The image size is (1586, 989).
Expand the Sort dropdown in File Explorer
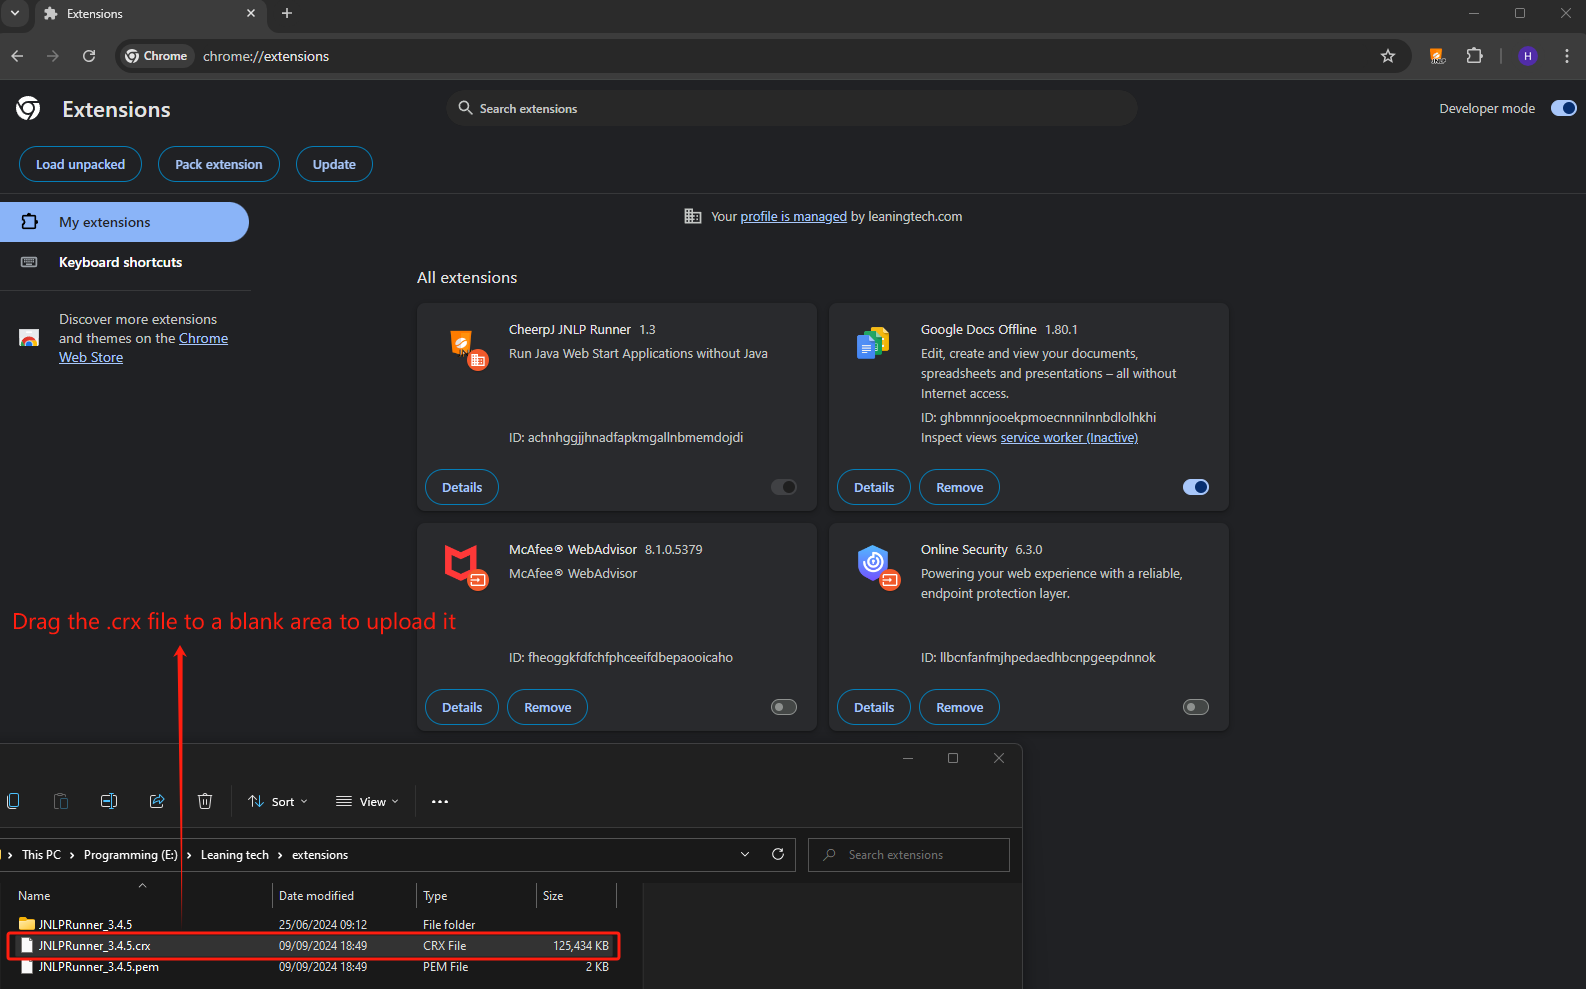coord(278,801)
